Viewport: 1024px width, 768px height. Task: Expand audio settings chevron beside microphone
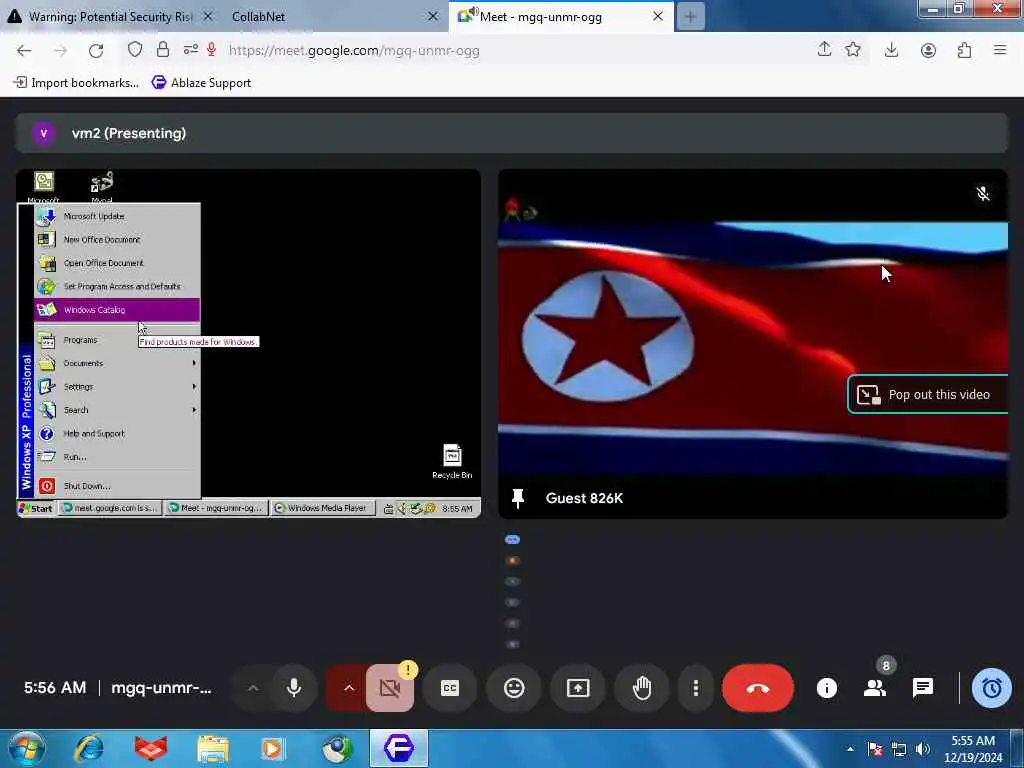(x=253, y=688)
